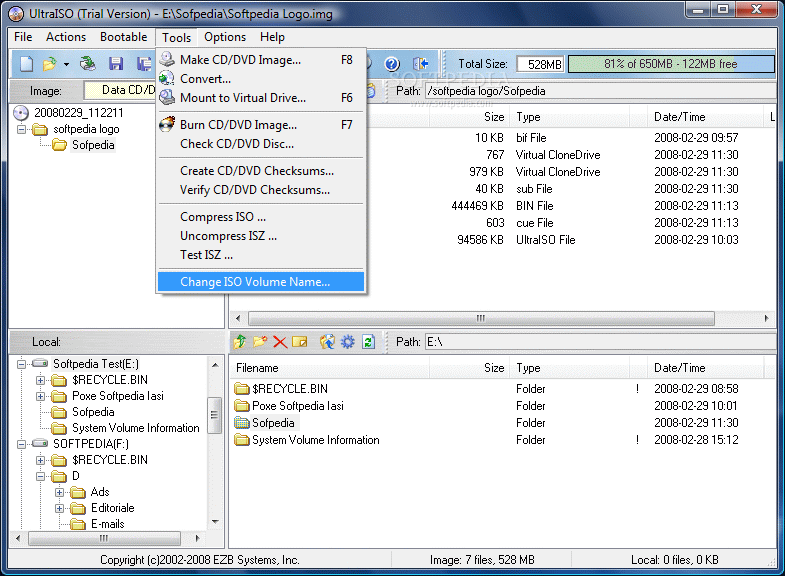Click the Total Size value box
Image resolution: width=785 pixels, height=576 pixels.
pos(540,64)
